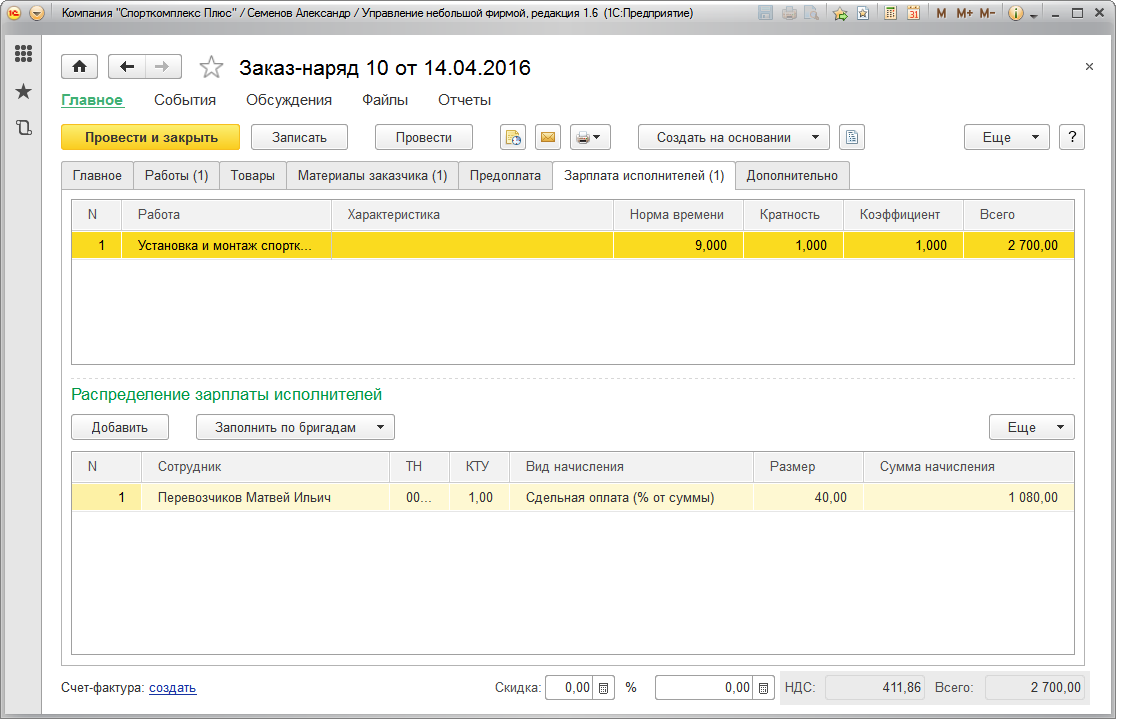Open the Обсуждения section
Viewport: 1148px width, 719px height.
(x=288, y=100)
